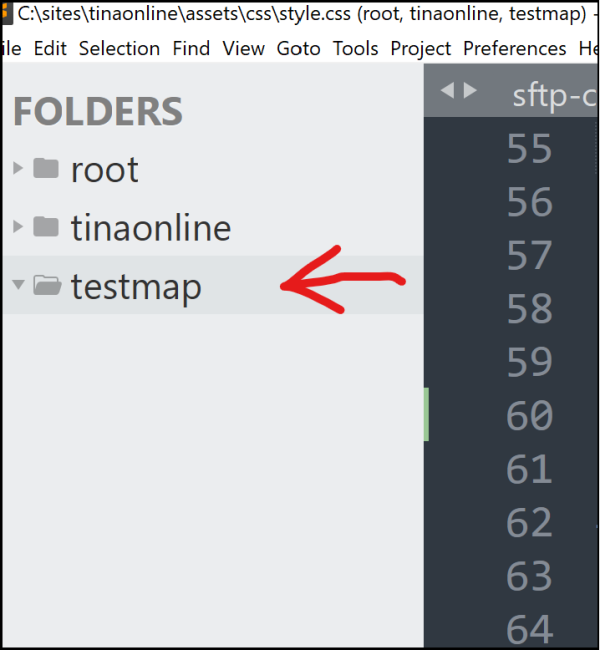The height and width of the screenshot is (650, 600).
Task: Open the Goto menu
Action: (298, 48)
